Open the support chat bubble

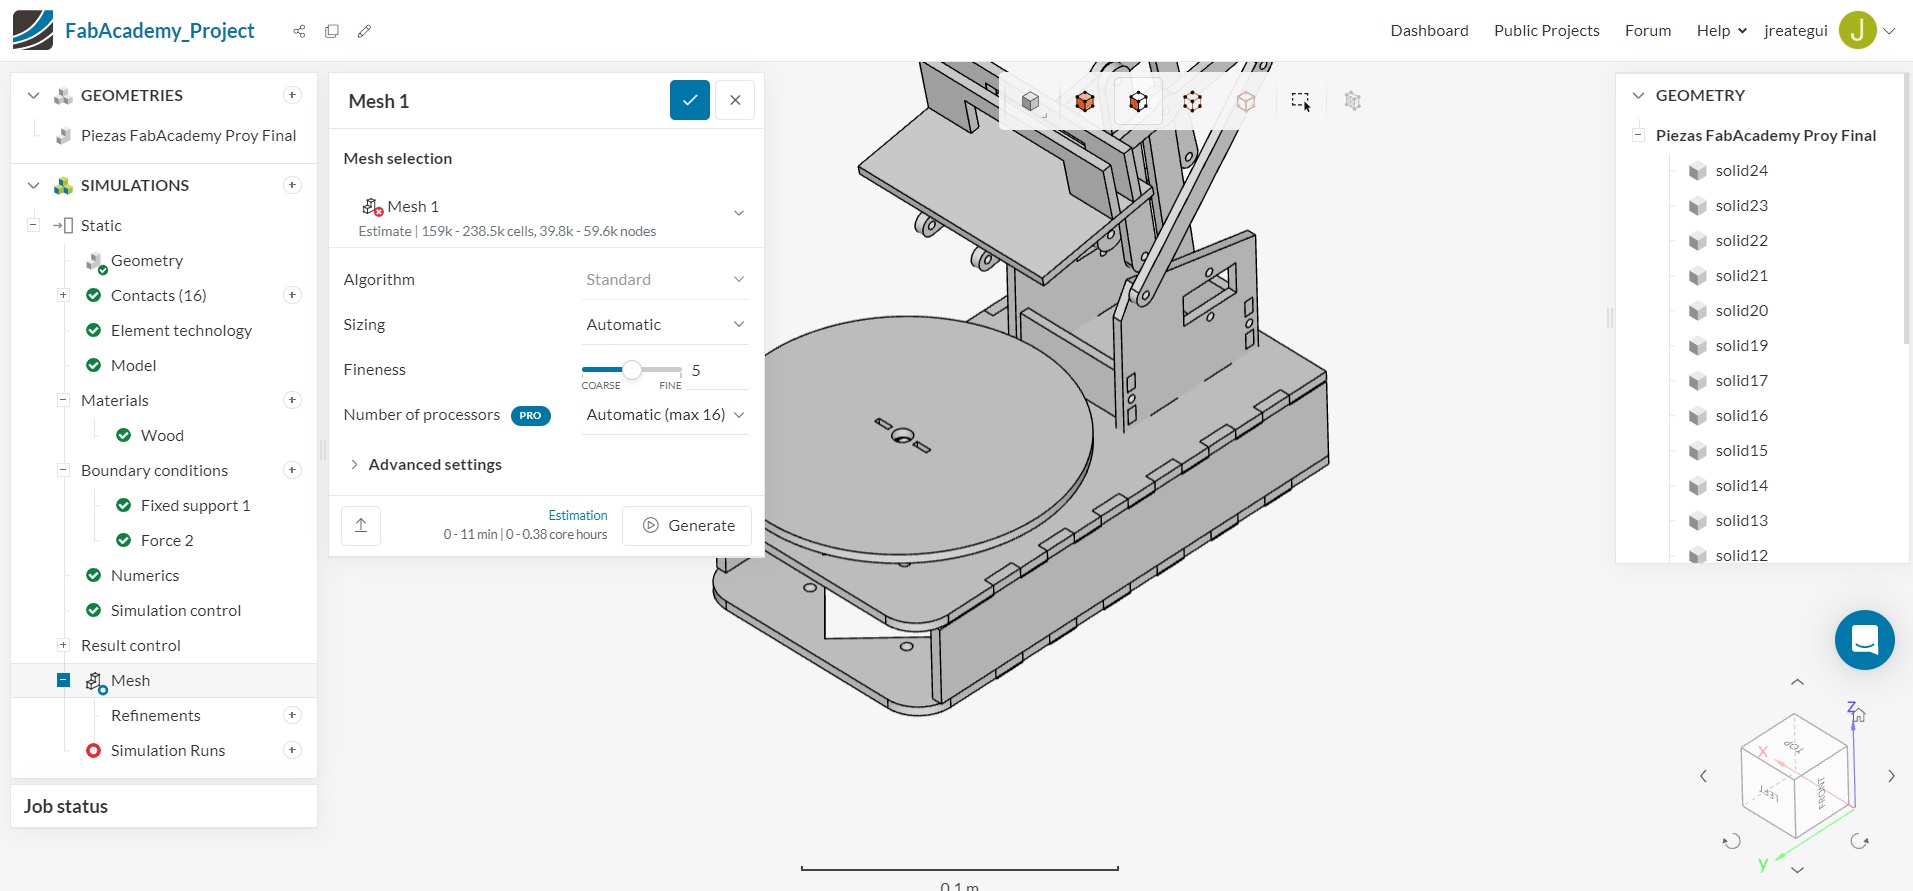[x=1864, y=640]
